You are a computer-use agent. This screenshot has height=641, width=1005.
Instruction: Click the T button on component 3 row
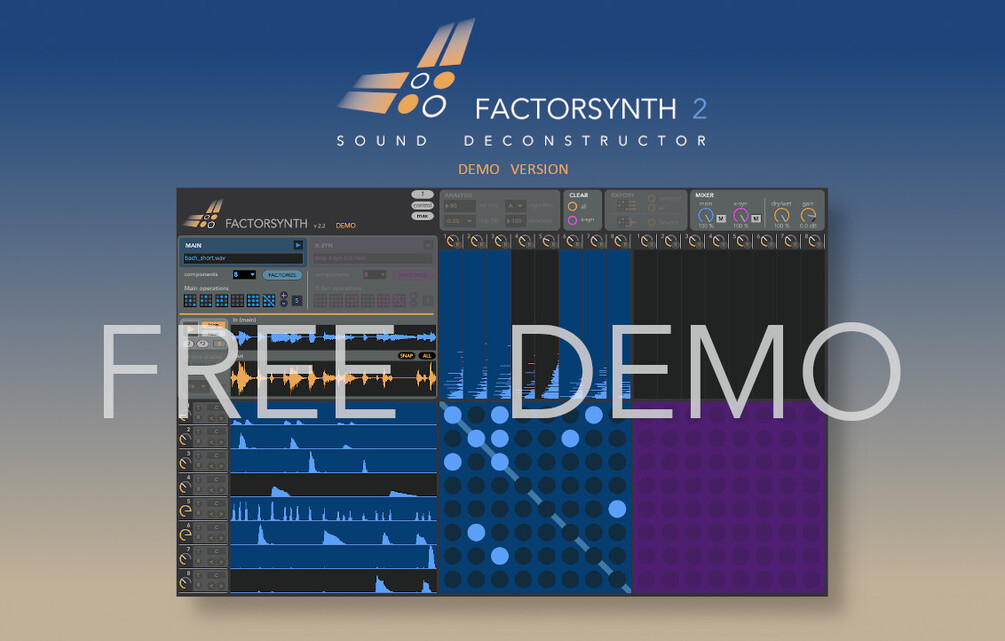coord(199,456)
